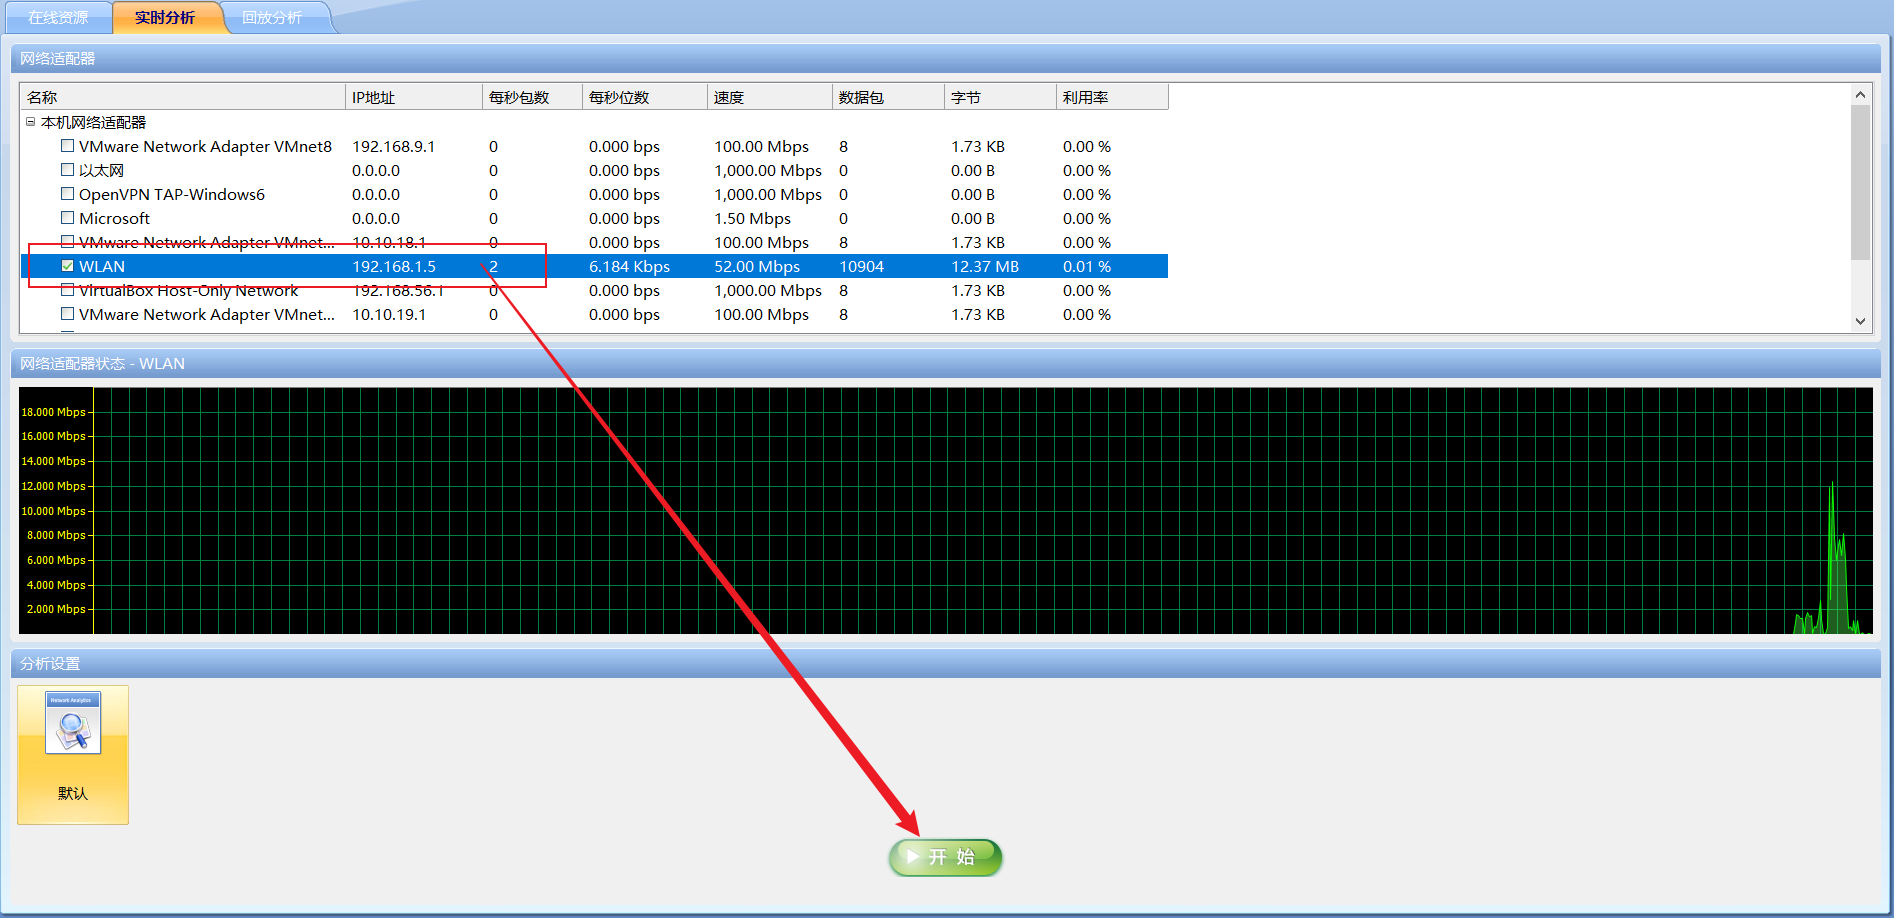The width and height of the screenshot is (1894, 918).
Task: Sort by the 数据包 column header
Action: [888, 97]
